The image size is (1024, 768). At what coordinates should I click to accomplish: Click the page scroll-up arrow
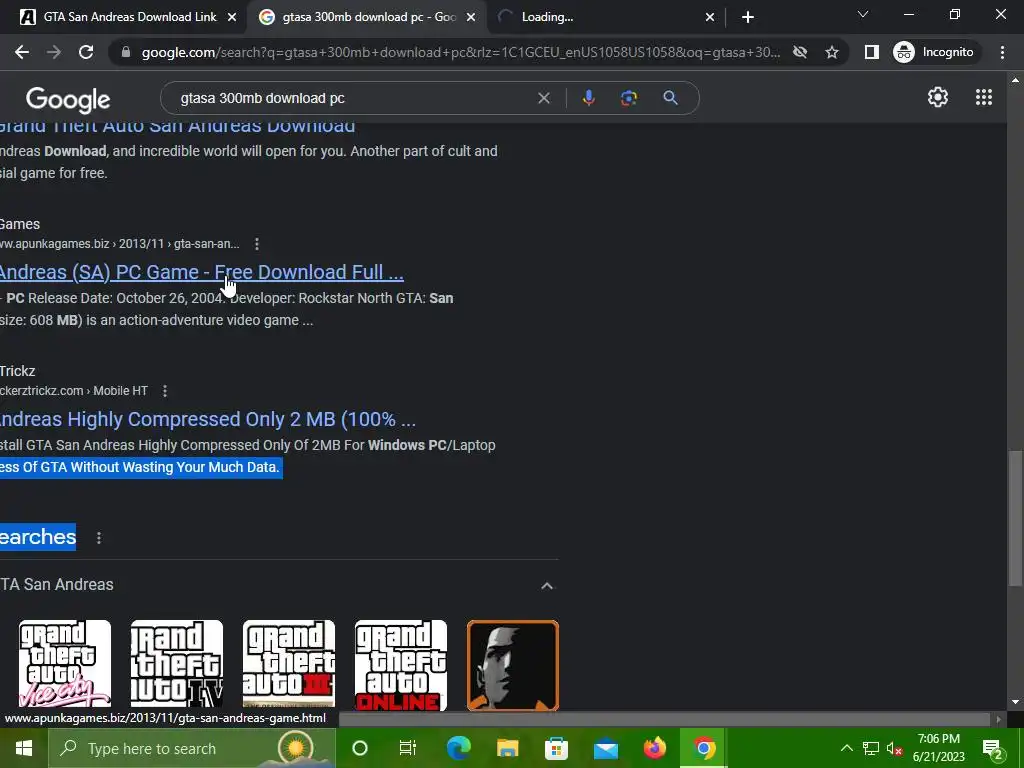[x=1014, y=80]
